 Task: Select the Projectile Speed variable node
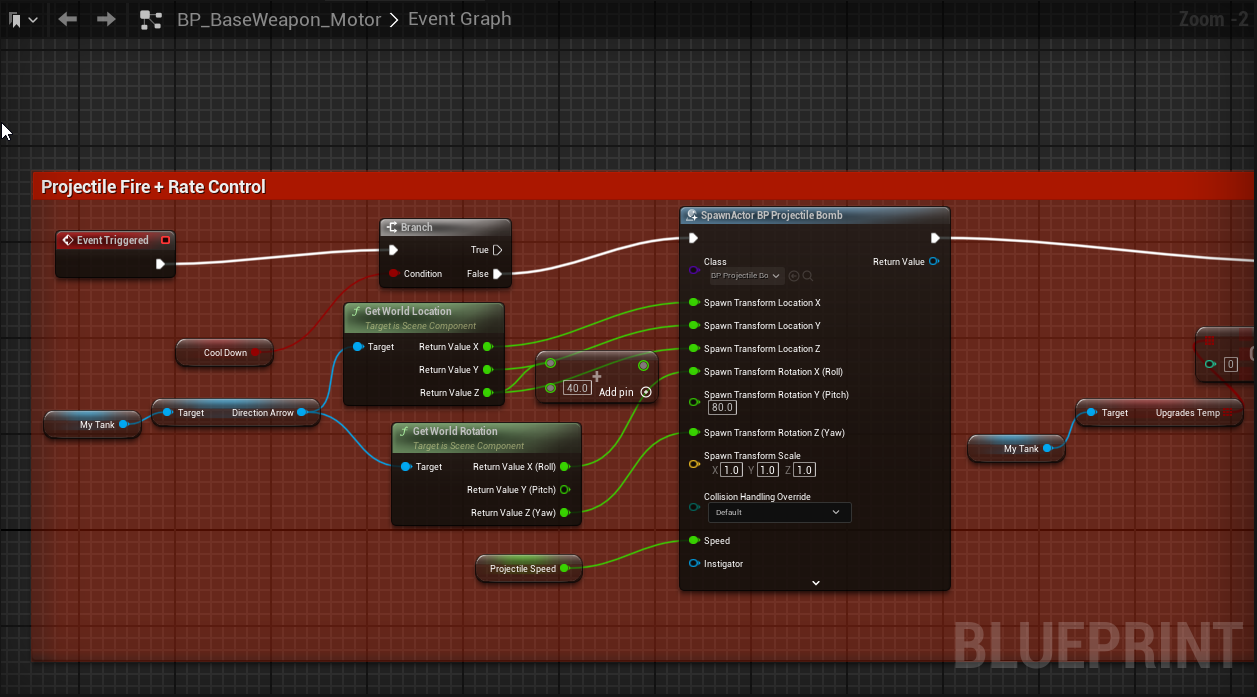[x=529, y=568]
